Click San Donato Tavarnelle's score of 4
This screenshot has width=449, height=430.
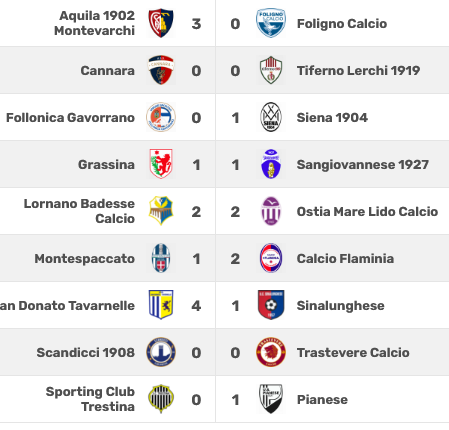coord(196,306)
